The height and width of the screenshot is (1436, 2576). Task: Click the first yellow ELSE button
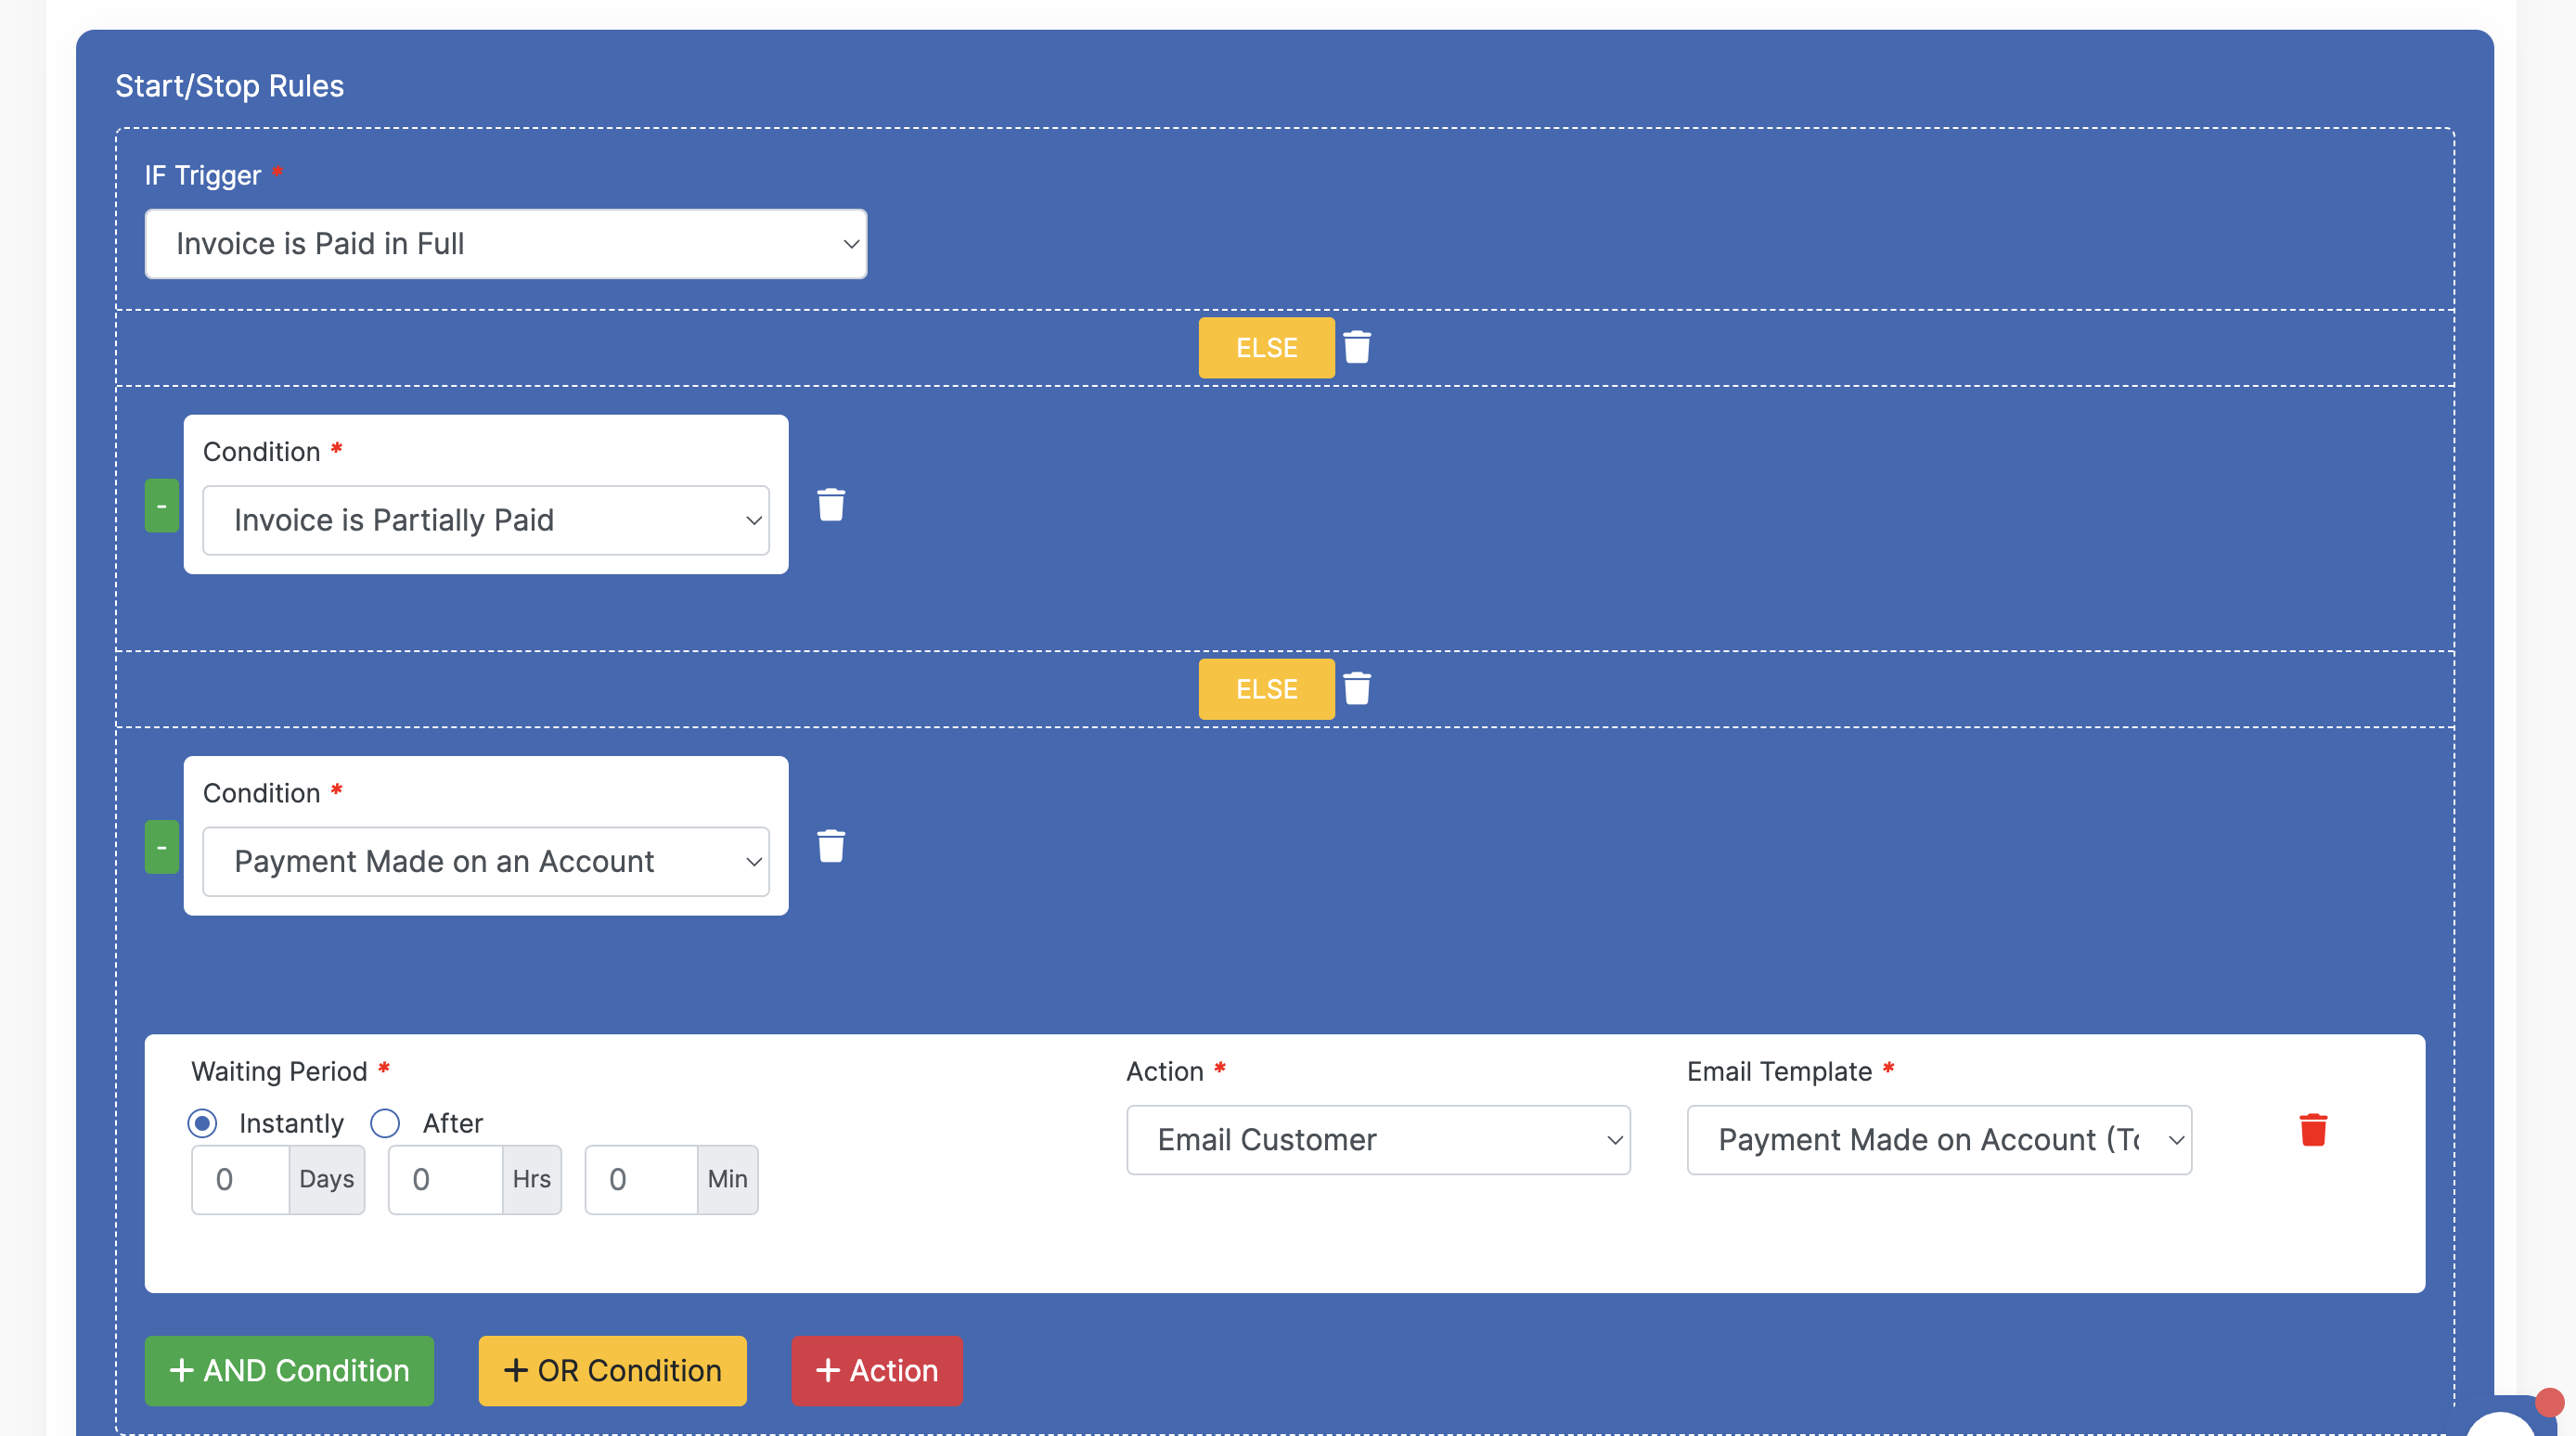coord(1266,347)
